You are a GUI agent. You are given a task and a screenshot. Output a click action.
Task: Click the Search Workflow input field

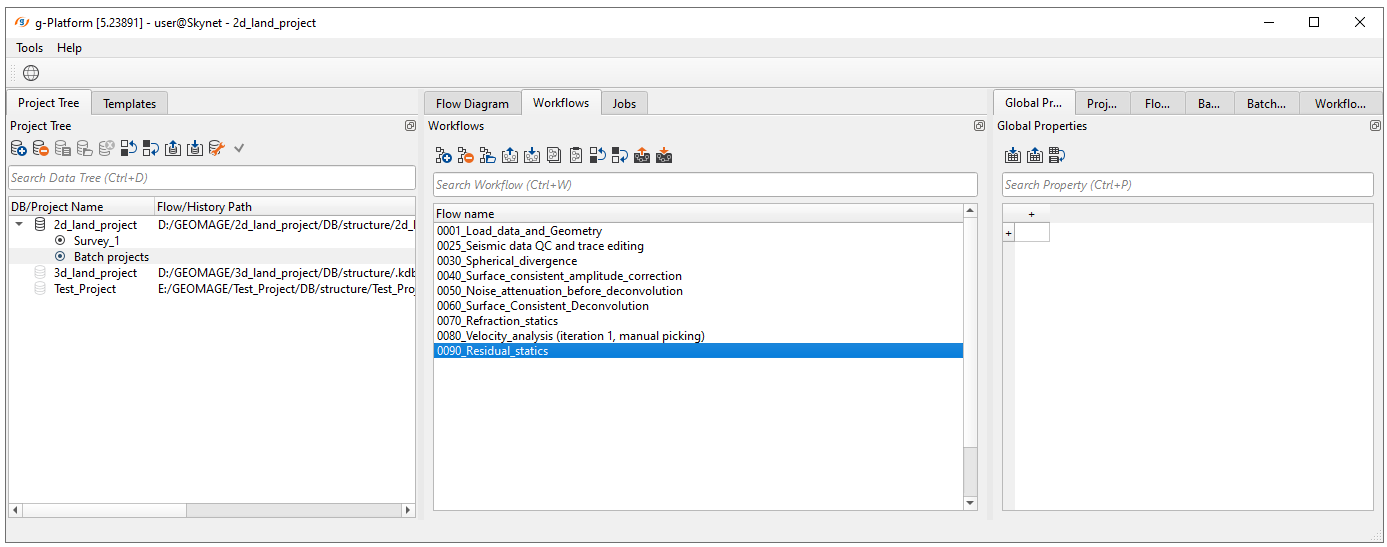[705, 185]
